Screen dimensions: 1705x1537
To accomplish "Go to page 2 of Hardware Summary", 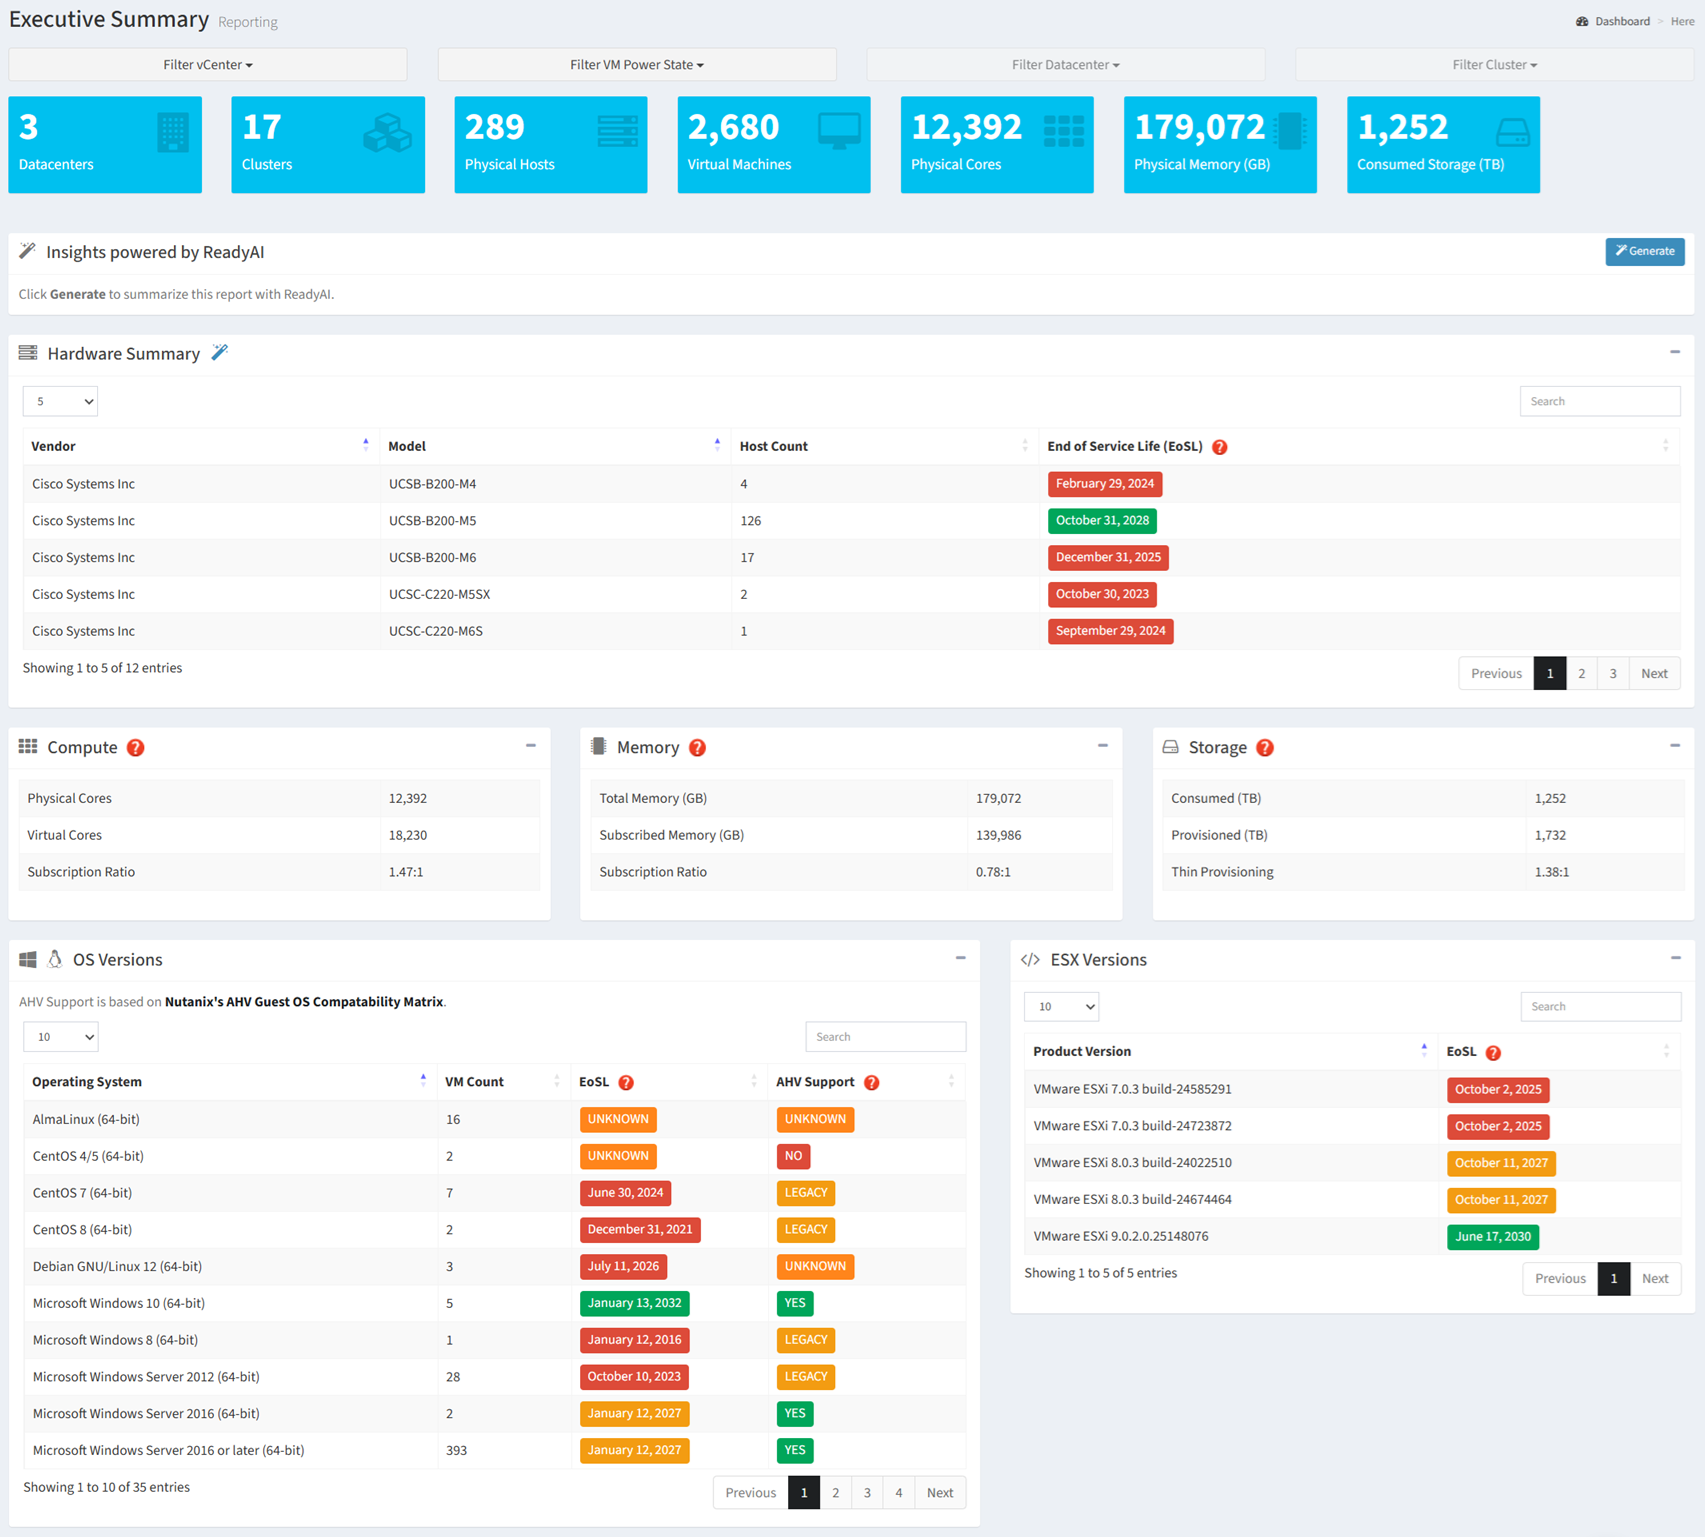I will coord(1581,673).
